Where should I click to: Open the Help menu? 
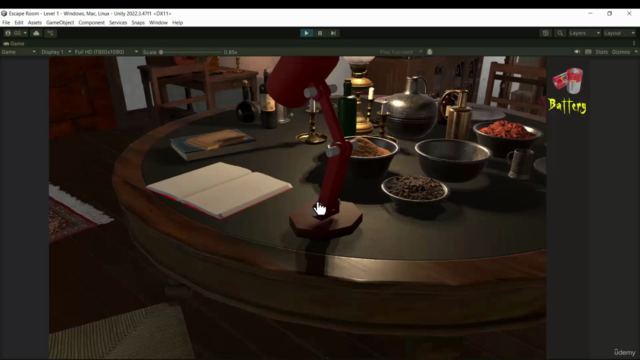[x=178, y=22]
